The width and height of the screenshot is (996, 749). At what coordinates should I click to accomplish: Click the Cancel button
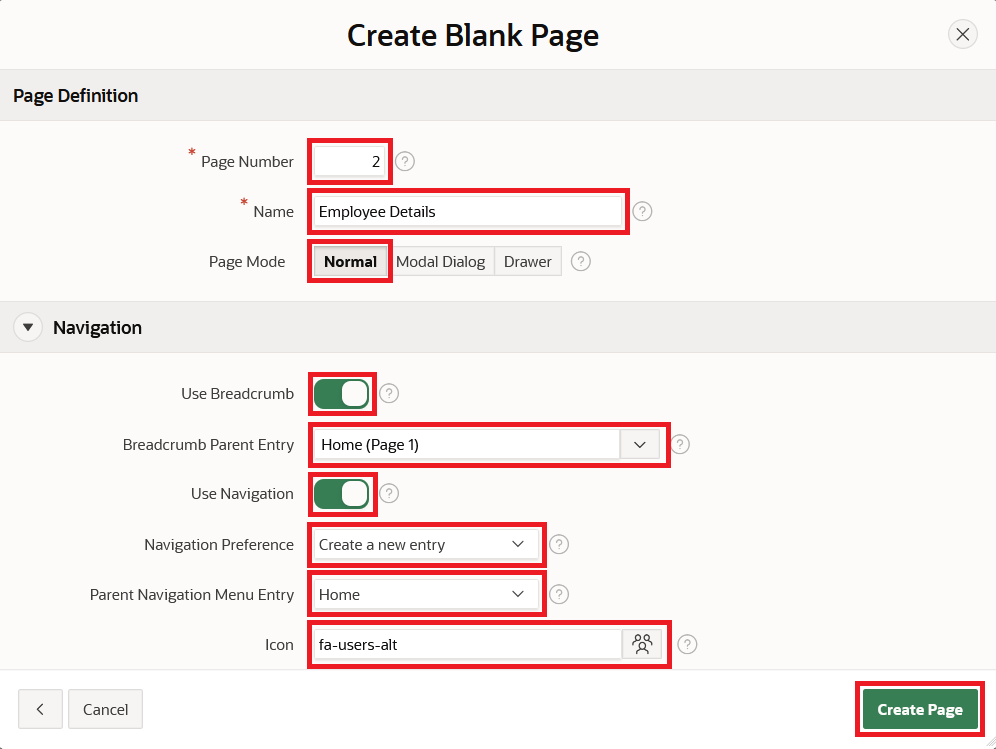105,709
